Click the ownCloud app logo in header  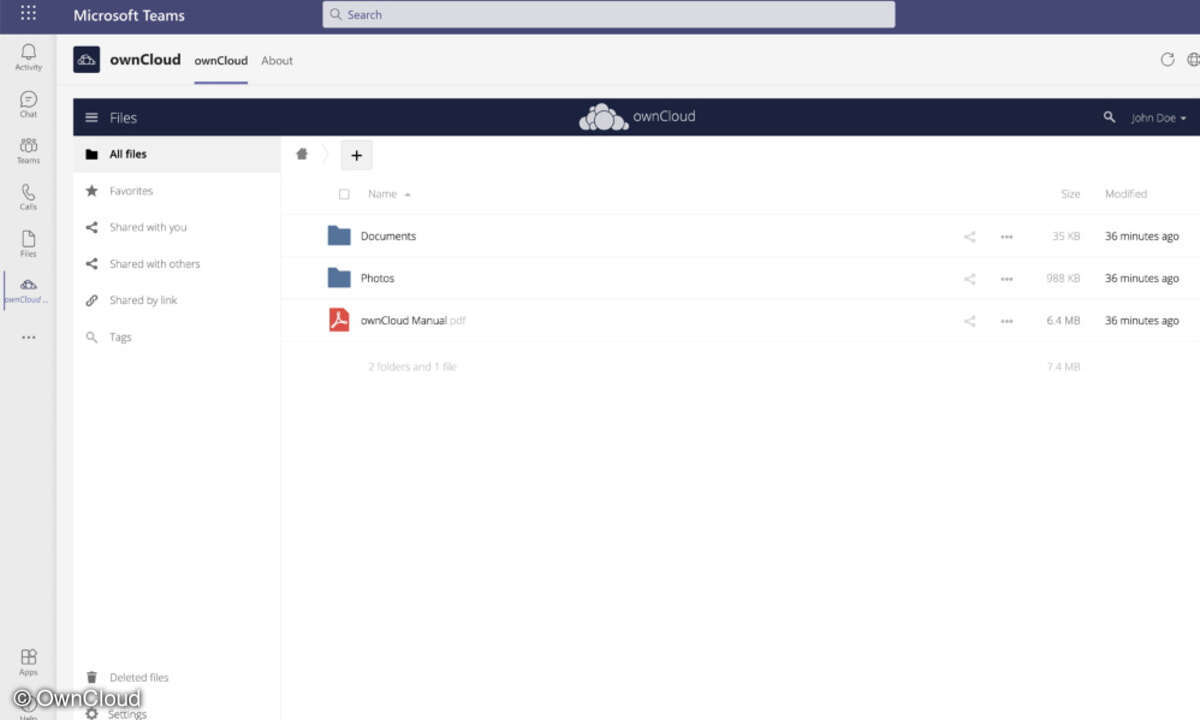[87, 60]
